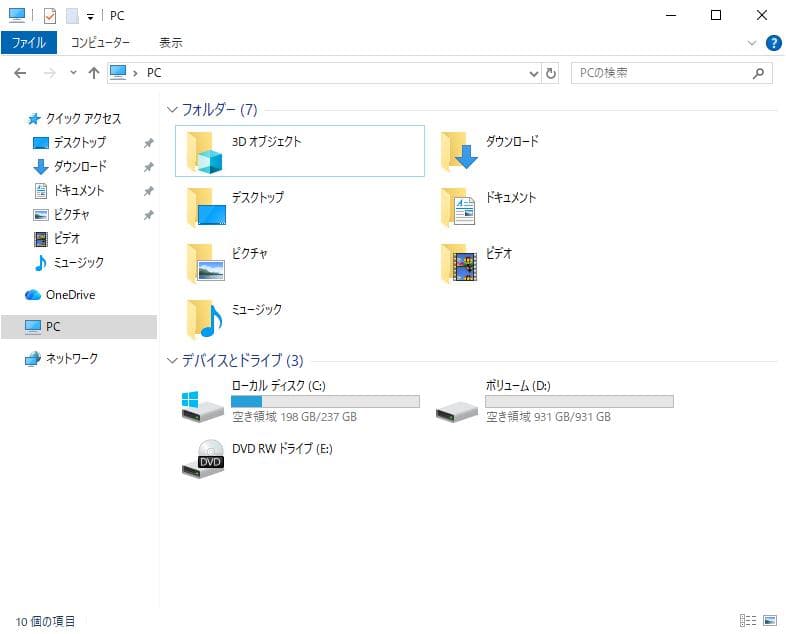Open Help with the blue question mark icon
This screenshot has height=634, width=786.
click(x=773, y=43)
